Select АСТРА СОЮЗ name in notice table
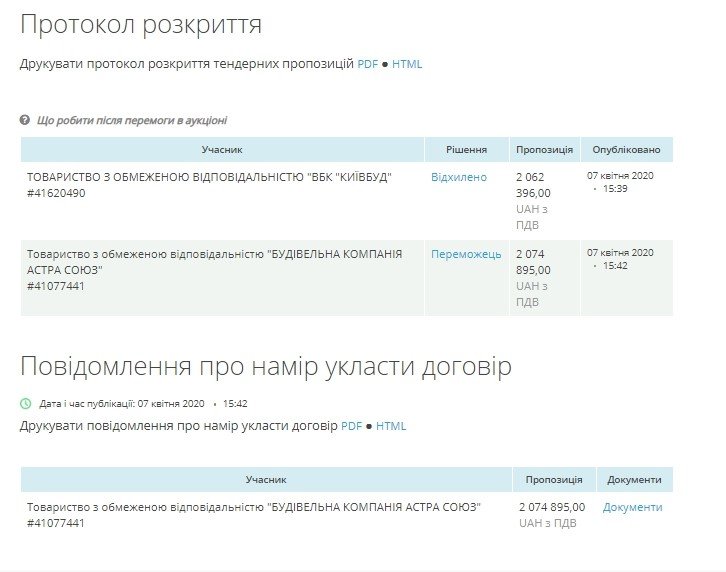Screen dimensions: 726x572 click(x=254, y=507)
